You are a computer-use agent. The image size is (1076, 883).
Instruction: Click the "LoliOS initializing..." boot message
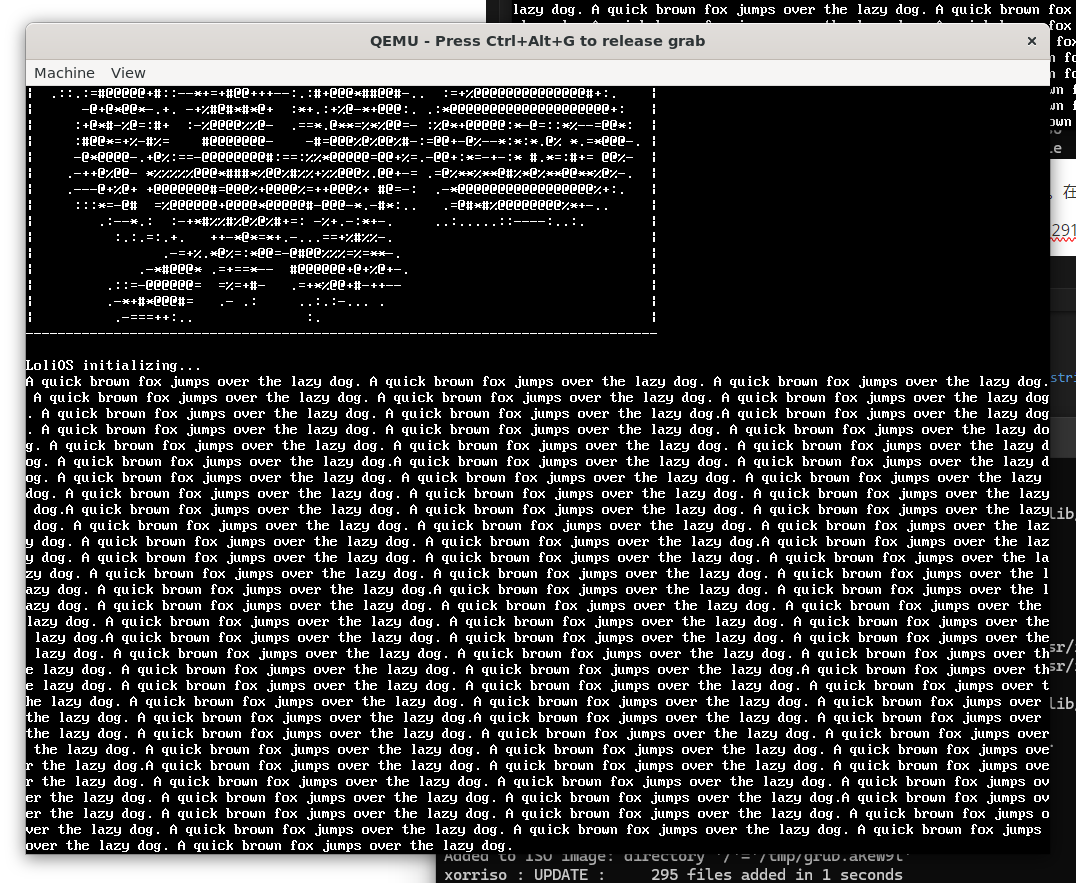(114, 365)
